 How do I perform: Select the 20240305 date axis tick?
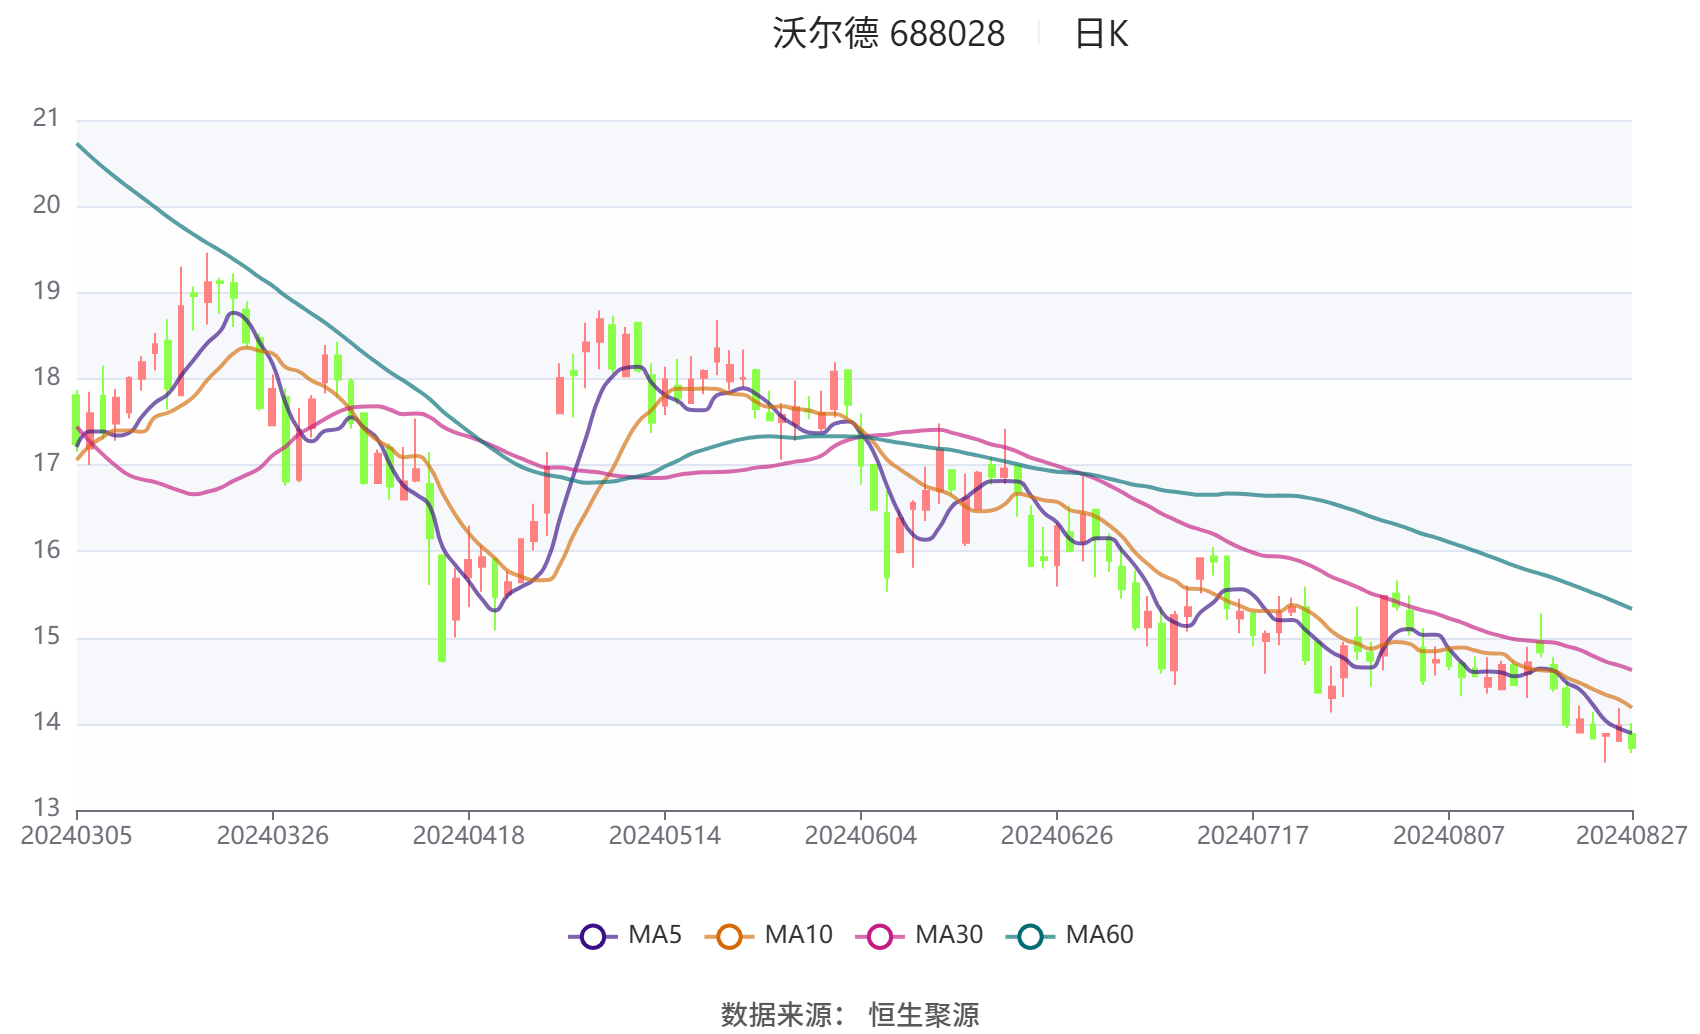[x=76, y=836]
